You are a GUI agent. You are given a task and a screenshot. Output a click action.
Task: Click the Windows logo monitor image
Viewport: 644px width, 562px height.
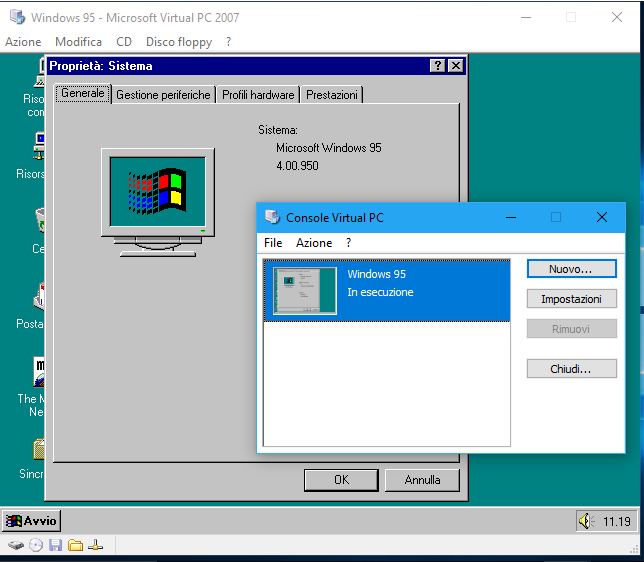click(158, 203)
